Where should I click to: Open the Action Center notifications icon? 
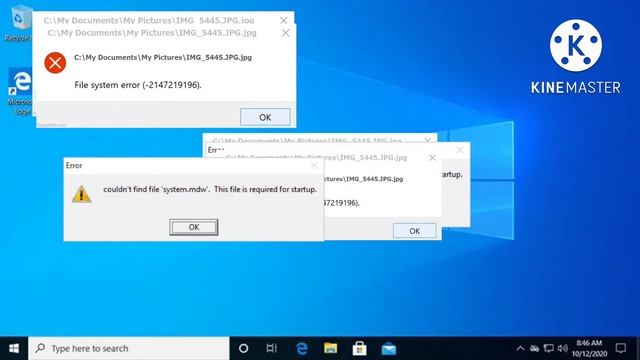[621, 348]
